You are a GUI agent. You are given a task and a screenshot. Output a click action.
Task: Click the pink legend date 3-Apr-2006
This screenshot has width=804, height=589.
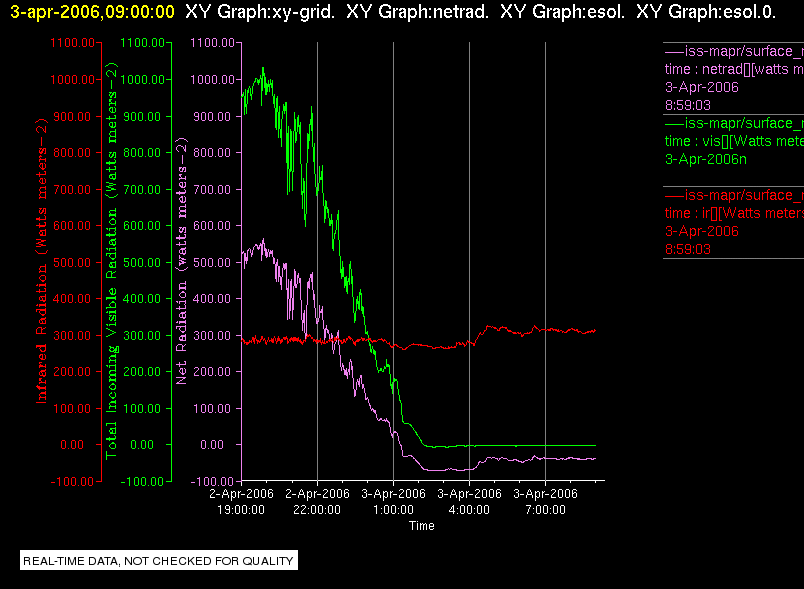pyautogui.click(x=701, y=87)
